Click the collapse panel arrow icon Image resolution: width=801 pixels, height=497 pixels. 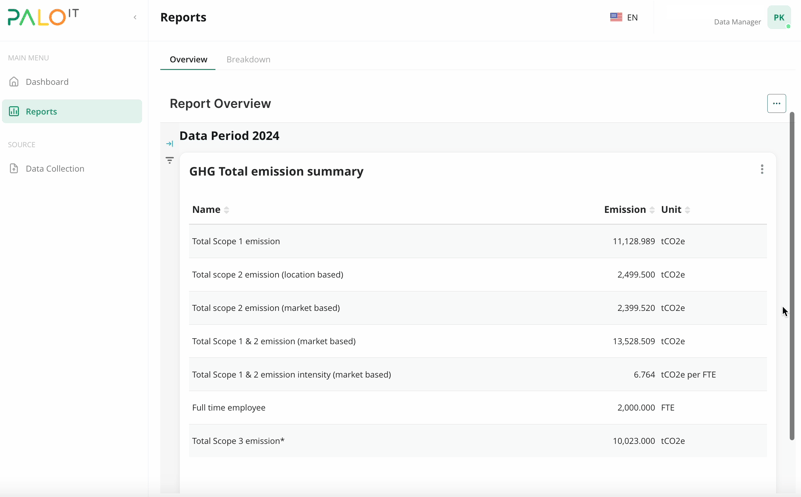170,144
